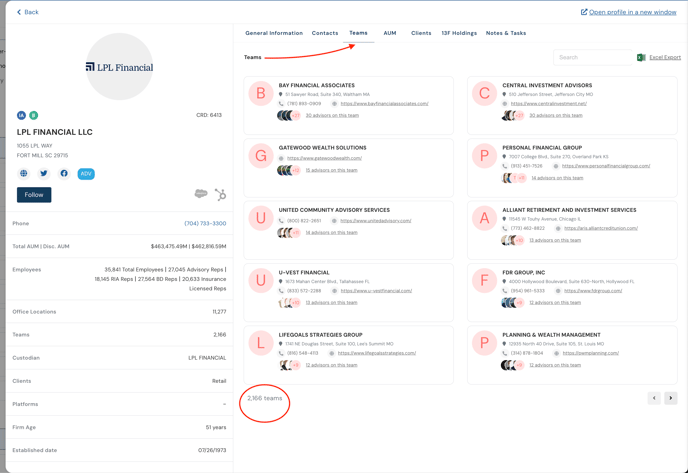
Task: Open Personal Financial Group avatar P
Action: 484,156
